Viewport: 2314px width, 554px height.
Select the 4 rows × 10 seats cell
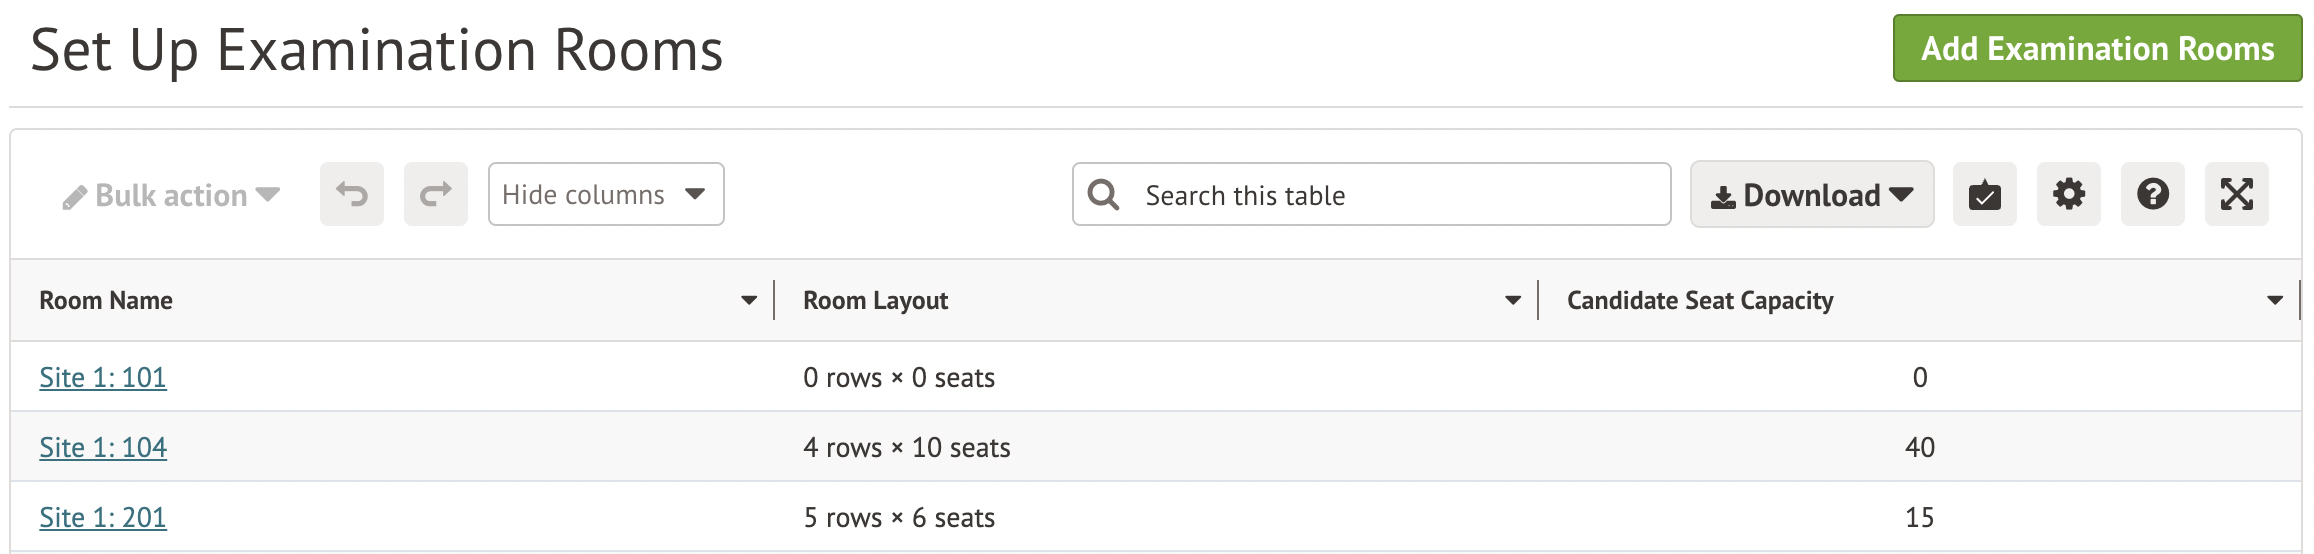point(906,447)
